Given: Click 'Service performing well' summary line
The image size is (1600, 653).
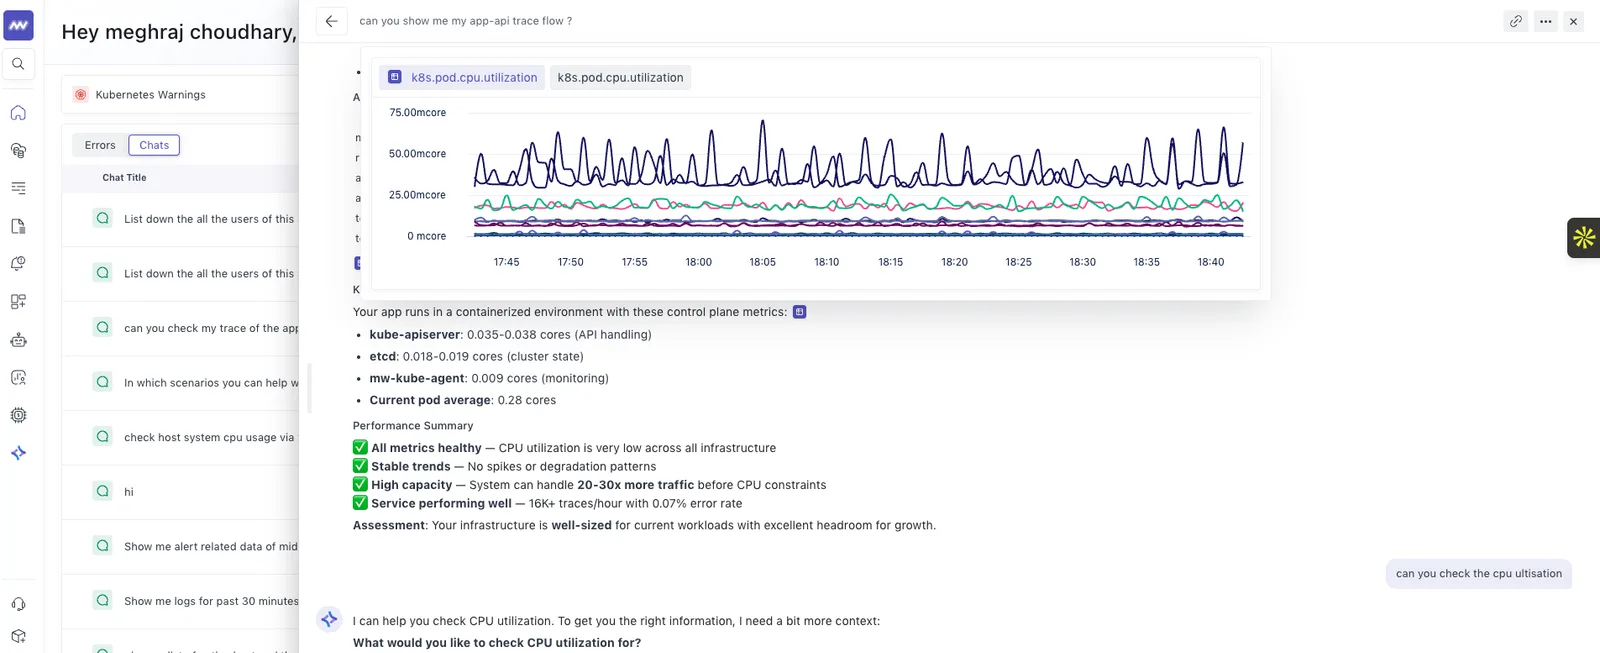Looking at the screenshot, I should 548,504.
